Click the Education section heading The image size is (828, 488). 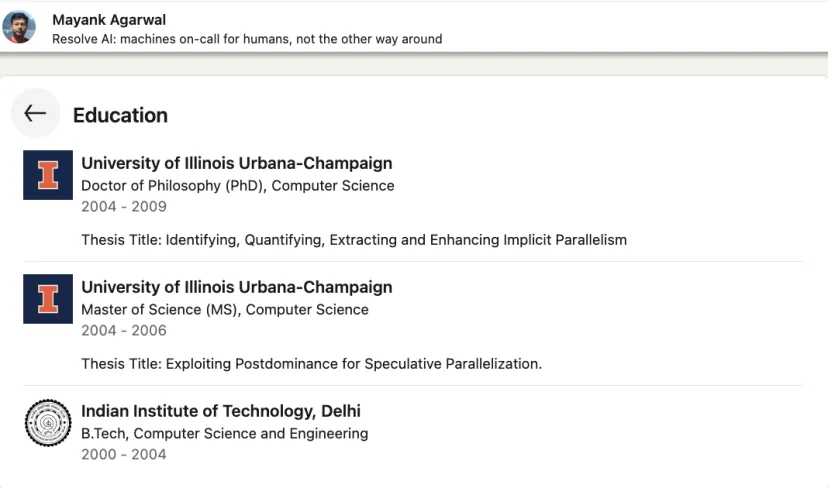click(x=120, y=115)
